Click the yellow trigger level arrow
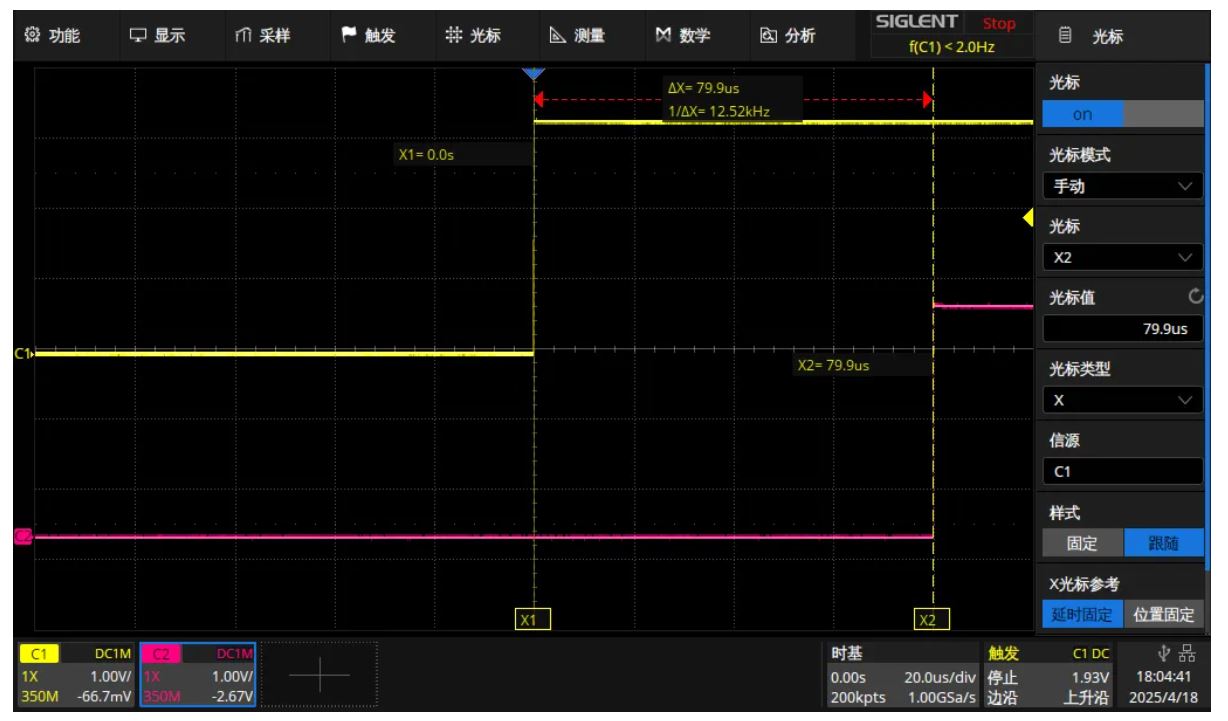Screen dimensions: 1228x721 tap(1028, 218)
